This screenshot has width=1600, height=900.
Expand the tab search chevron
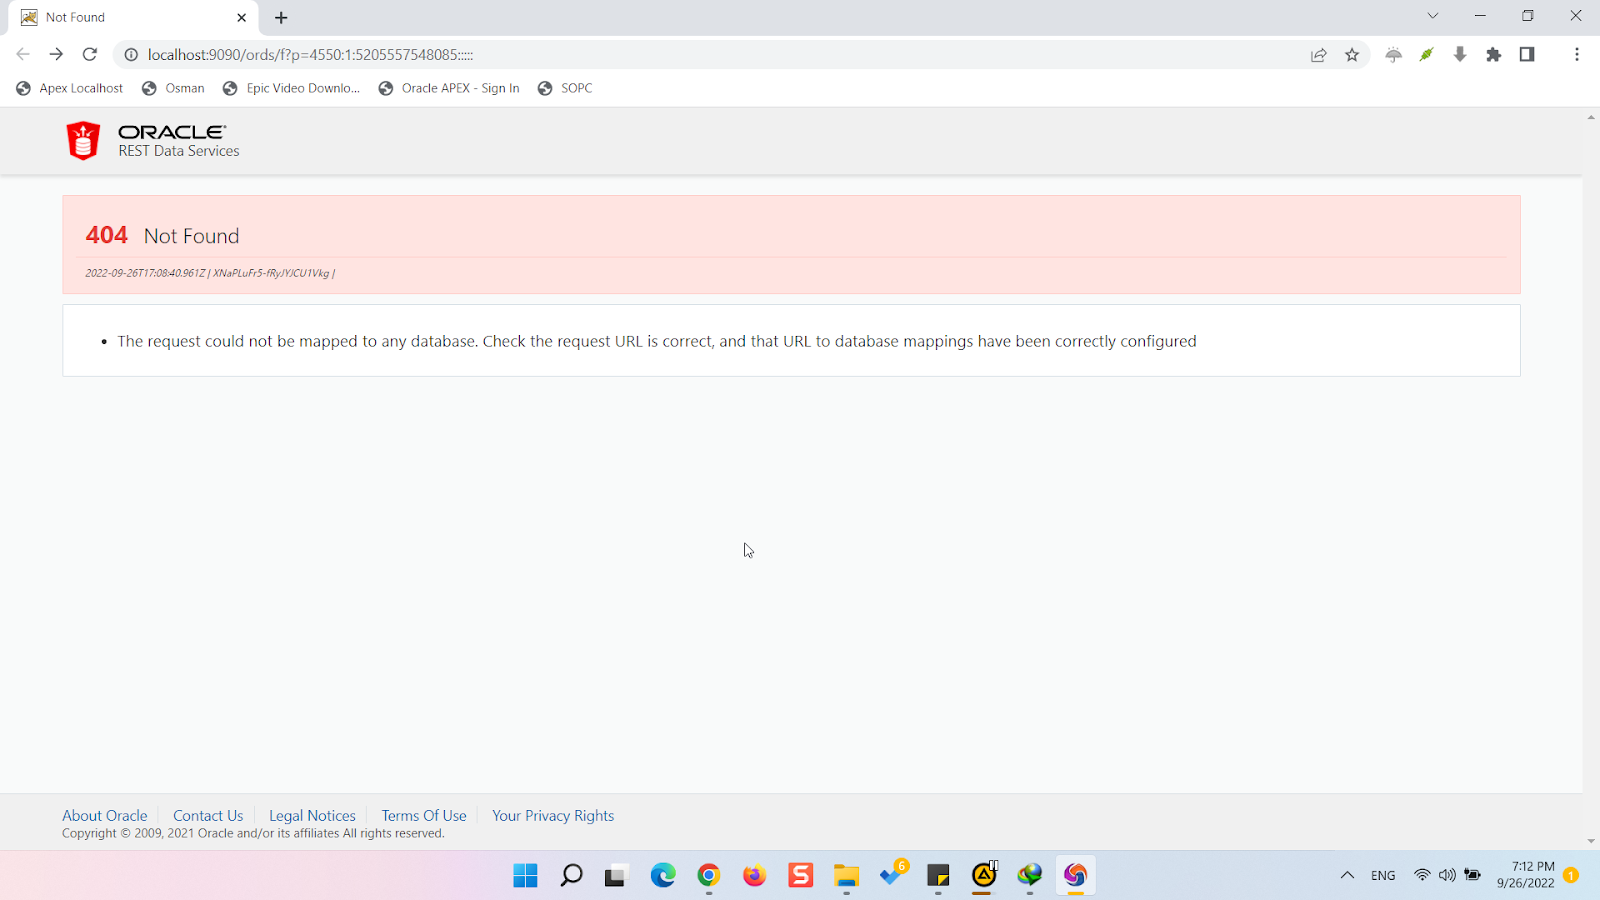1433,16
